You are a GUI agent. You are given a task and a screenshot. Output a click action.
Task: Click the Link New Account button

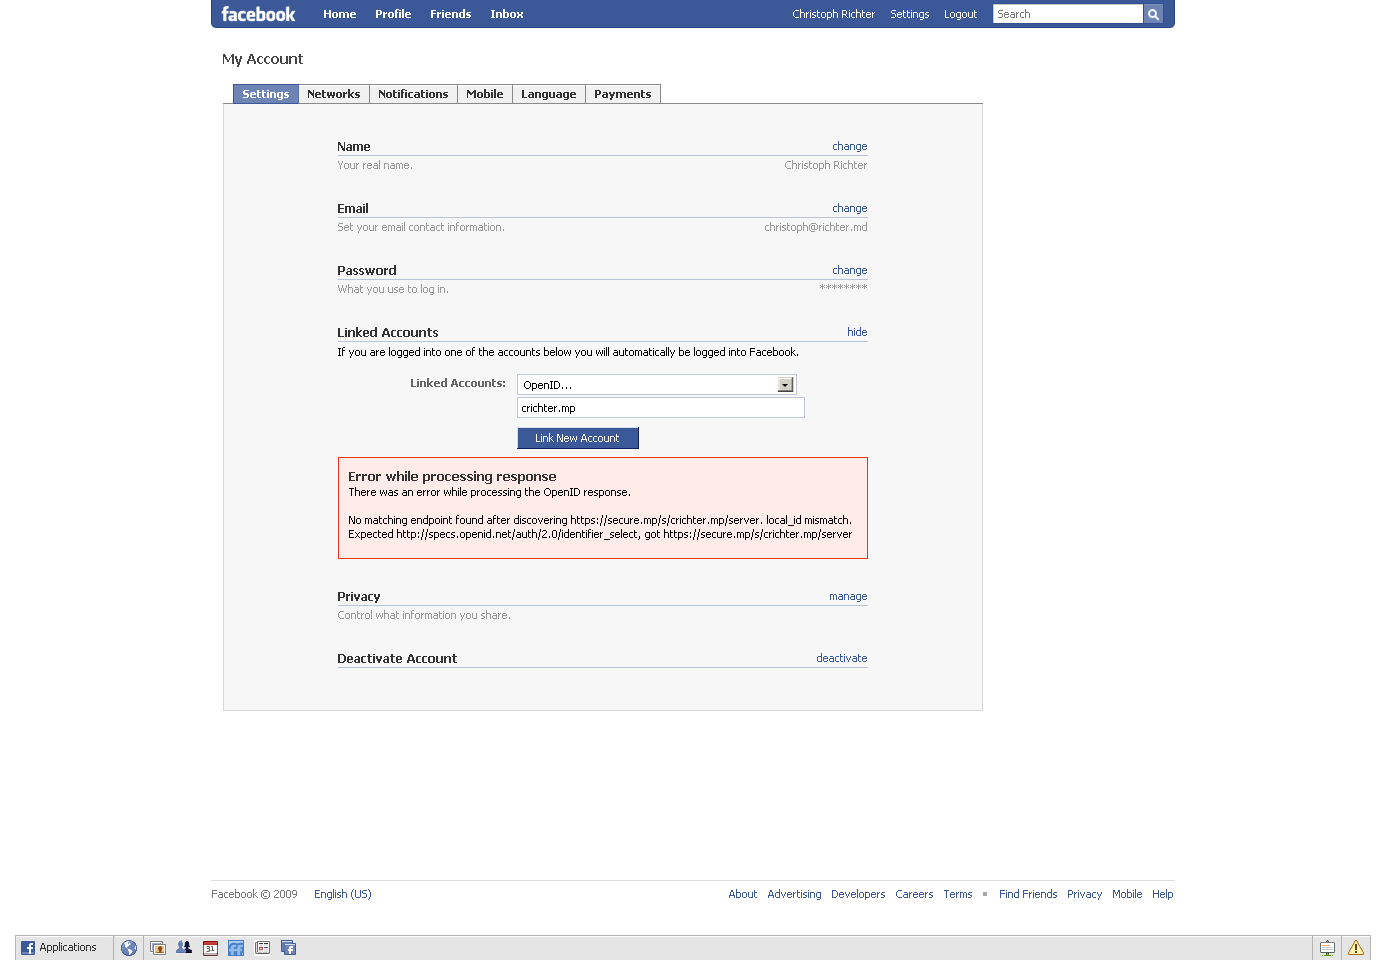(x=578, y=438)
